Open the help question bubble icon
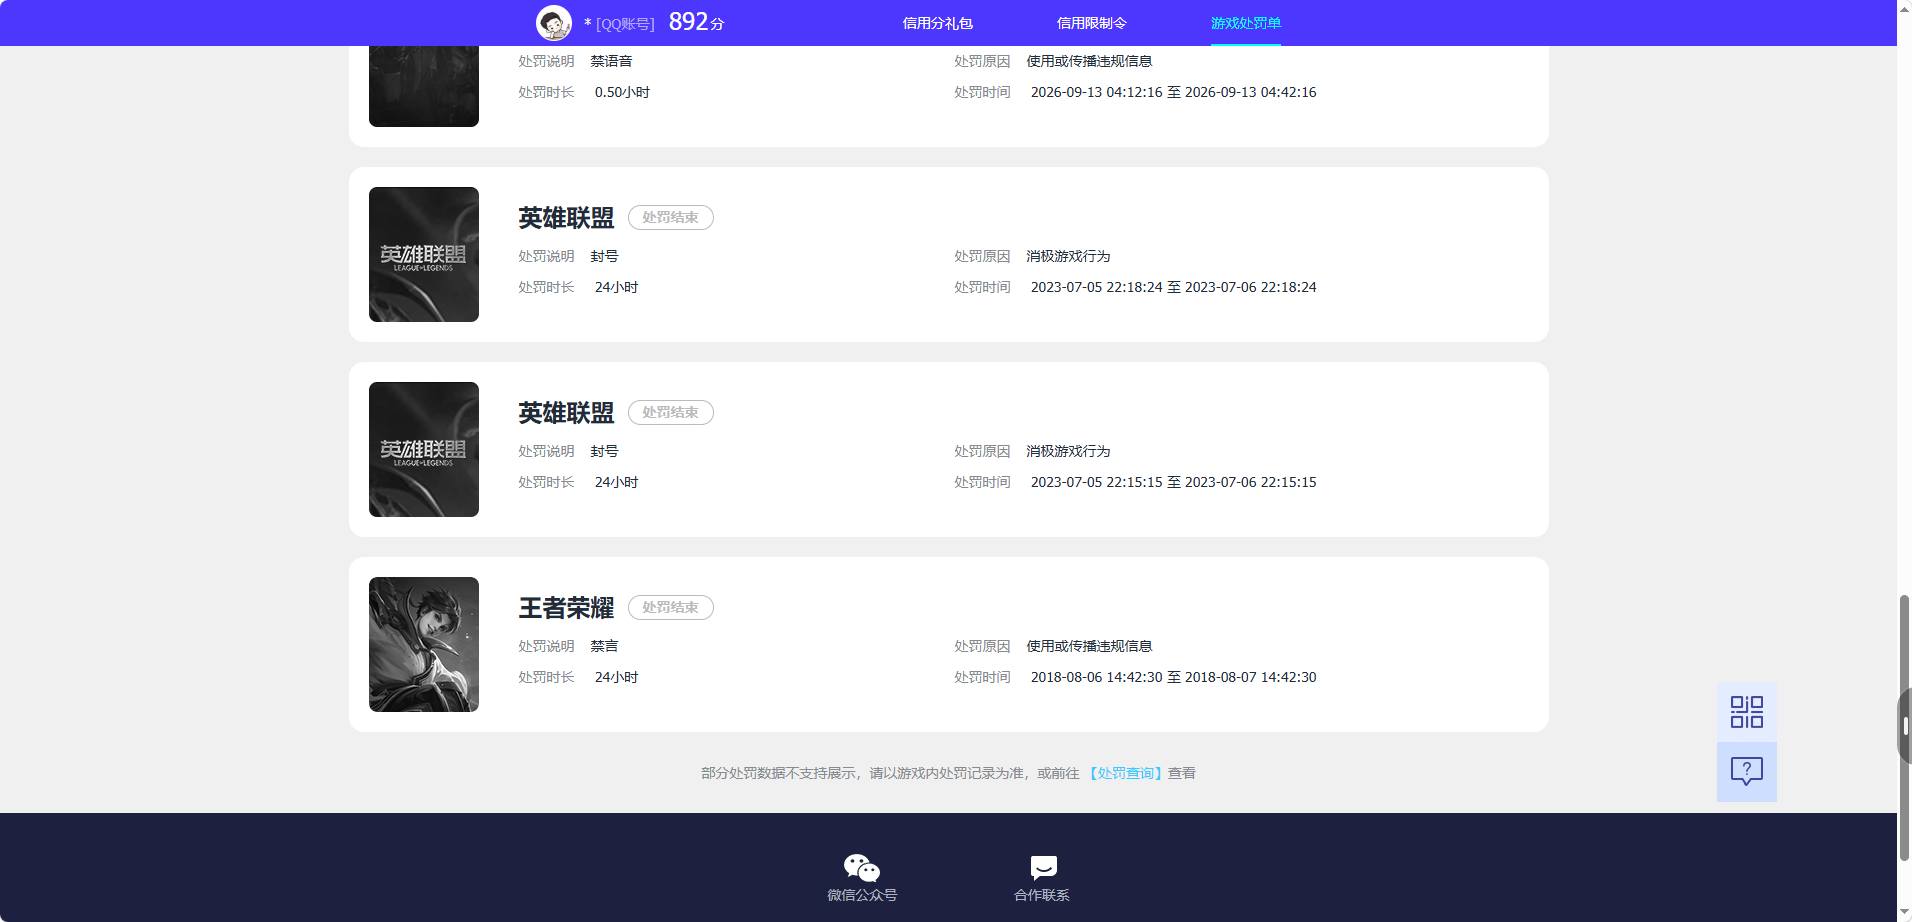Image resolution: width=1912 pixels, height=922 pixels. 1747,771
